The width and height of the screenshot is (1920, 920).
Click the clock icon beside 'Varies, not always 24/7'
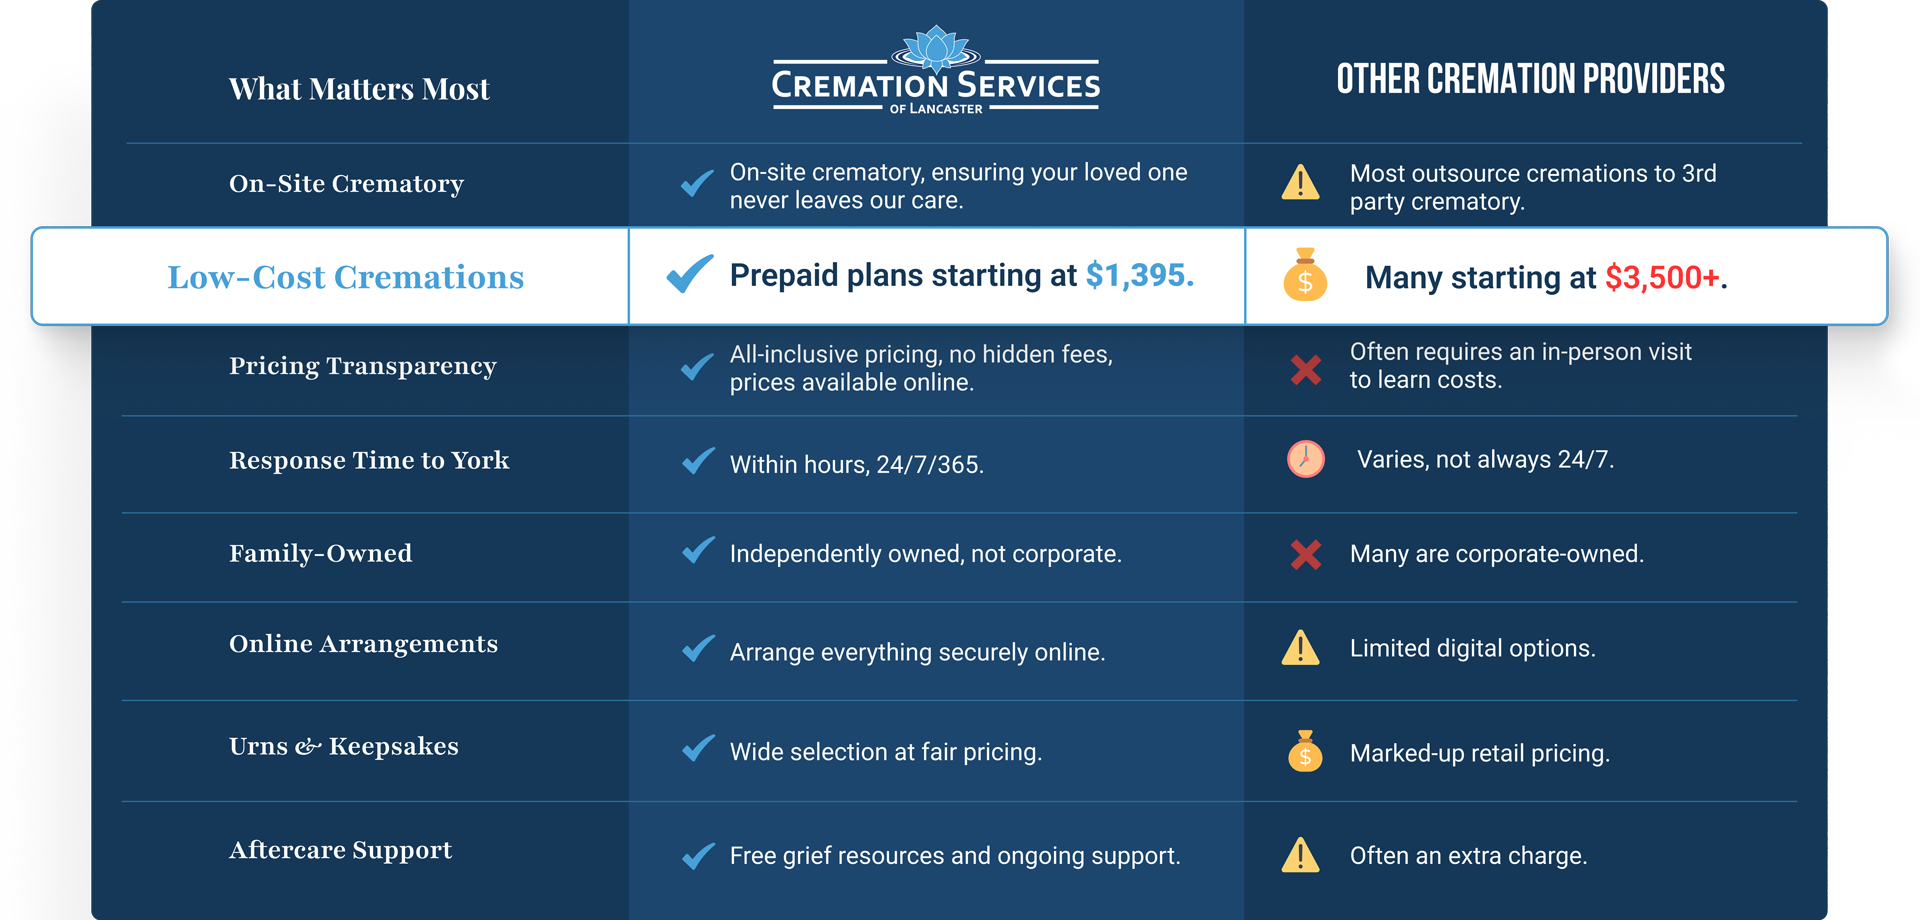[1305, 459]
